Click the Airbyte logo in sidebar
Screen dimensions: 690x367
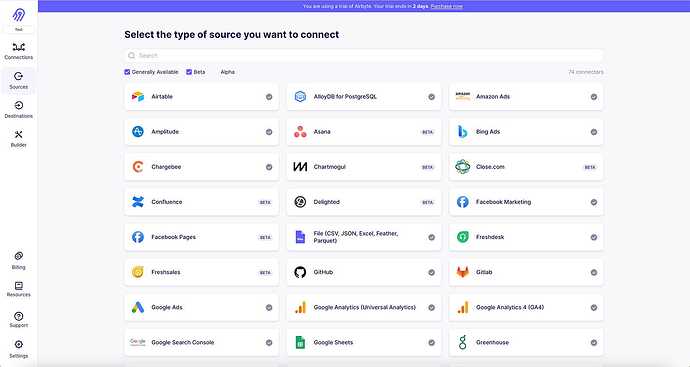[18, 15]
